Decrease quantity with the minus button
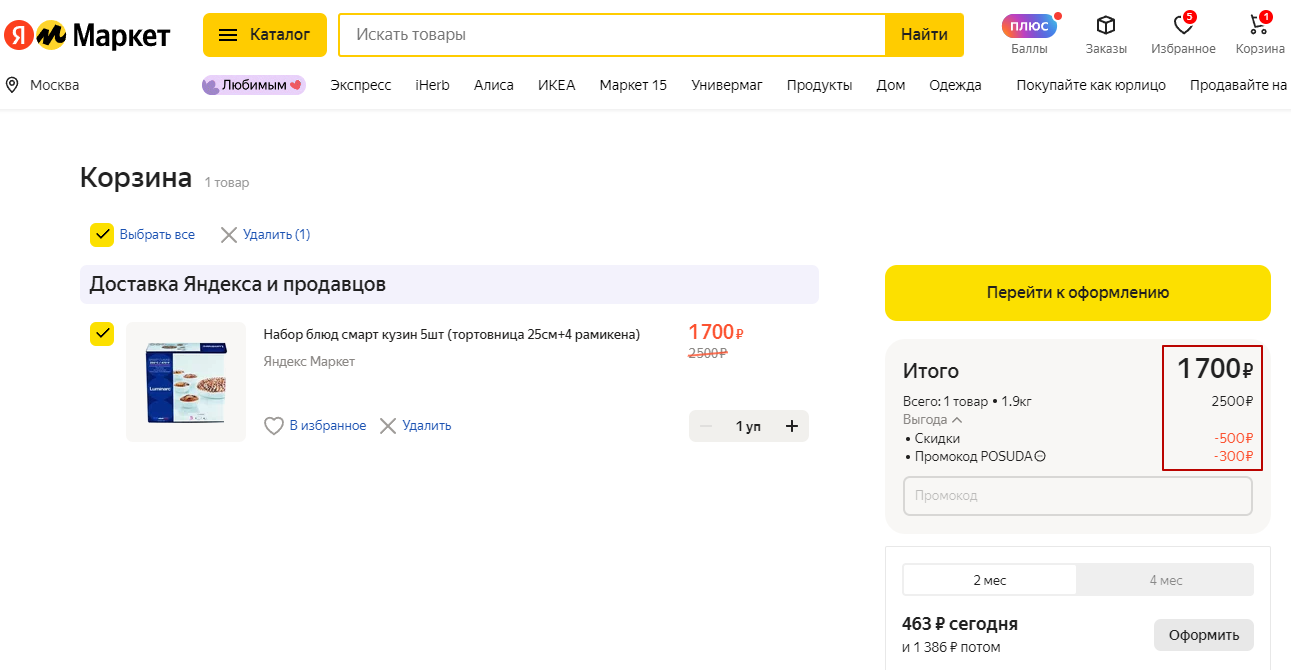The width and height of the screenshot is (1291, 670). [x=706, y=426]
